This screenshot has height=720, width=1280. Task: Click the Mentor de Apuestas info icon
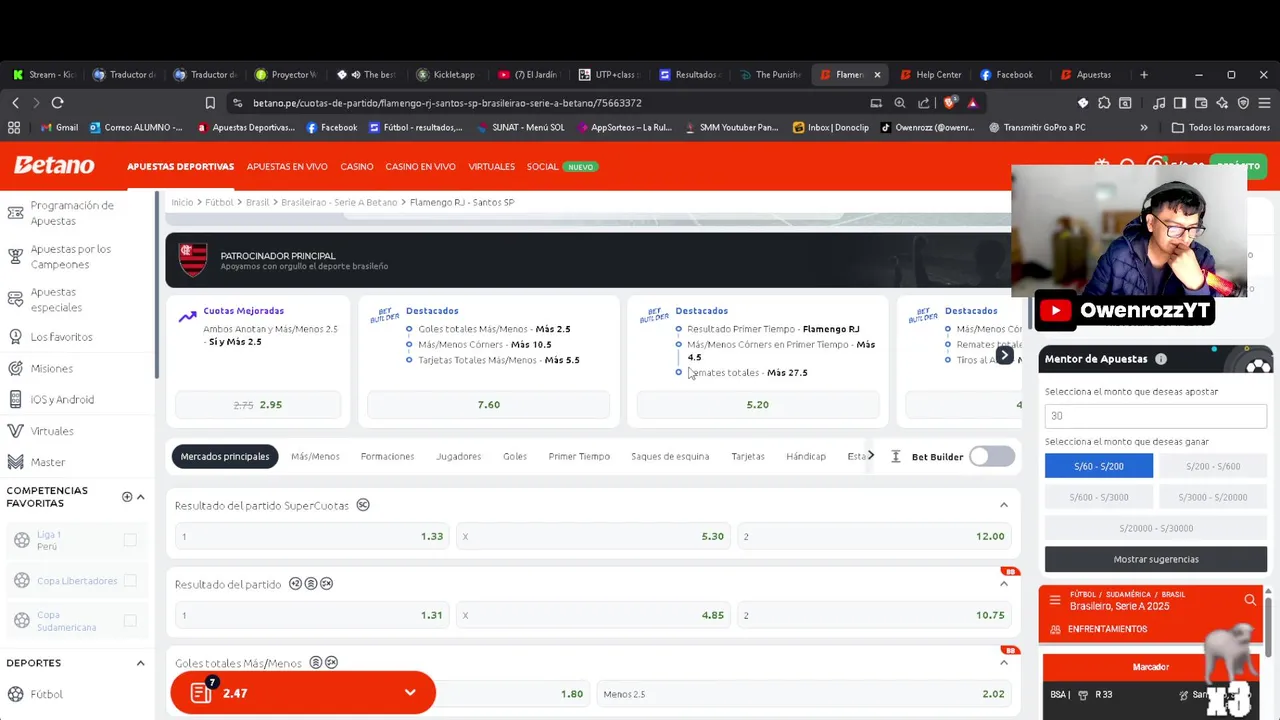pos(1161,359)
